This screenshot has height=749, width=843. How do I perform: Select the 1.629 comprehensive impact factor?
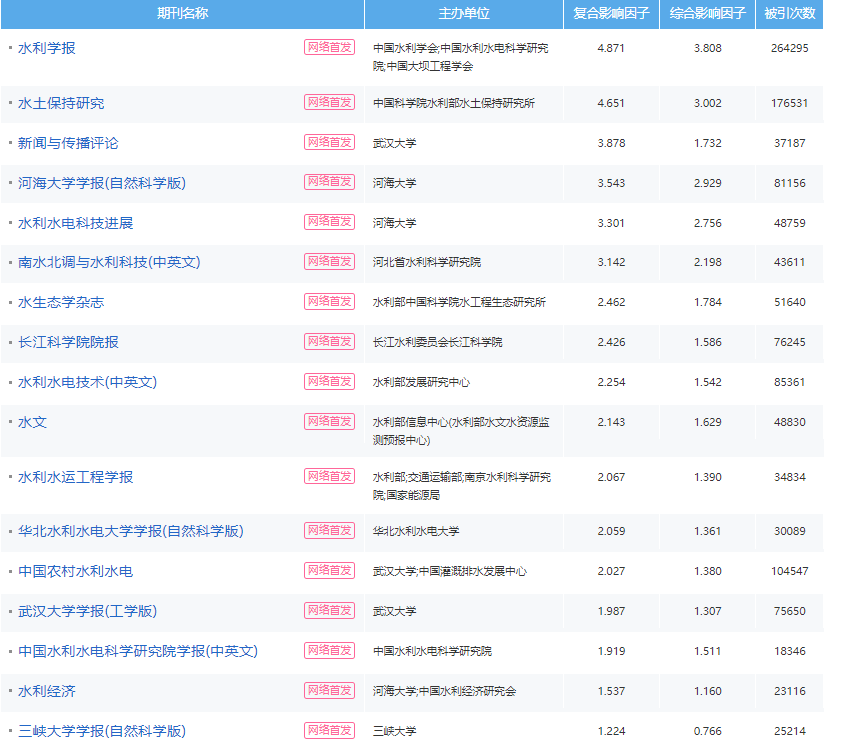[708, 422]
